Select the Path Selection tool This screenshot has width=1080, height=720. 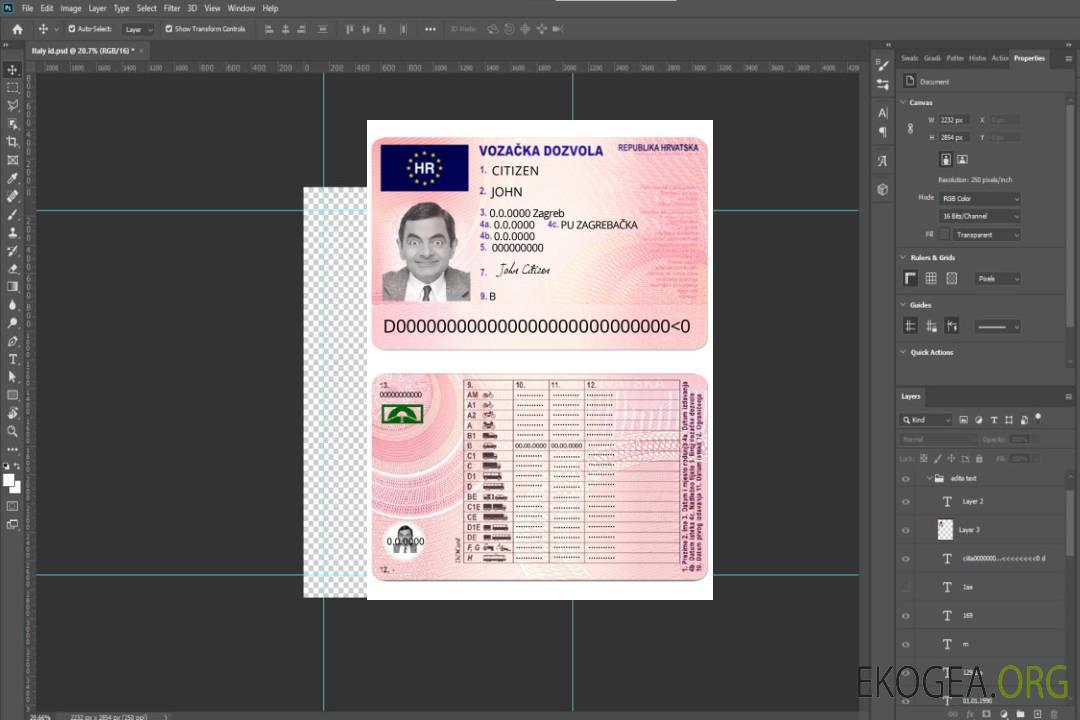[12, 377]
